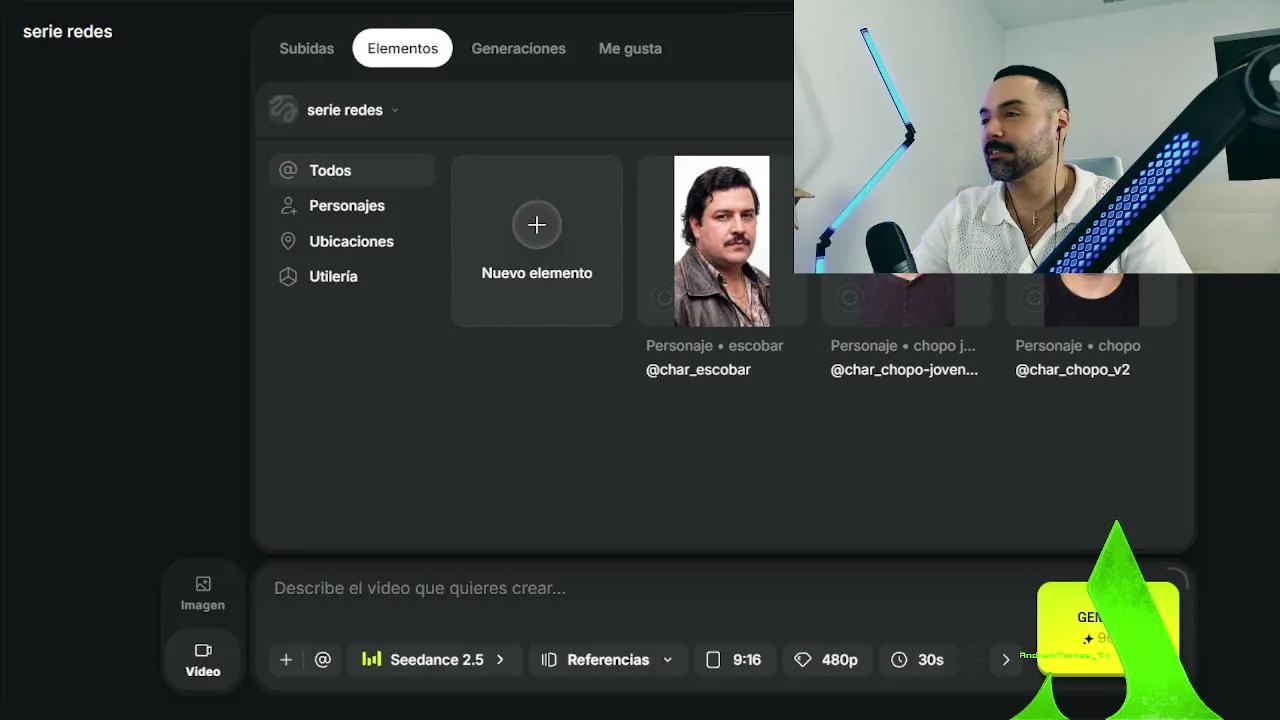
Task: Click the @char_escobar tag text
Action: click(698, 370)
